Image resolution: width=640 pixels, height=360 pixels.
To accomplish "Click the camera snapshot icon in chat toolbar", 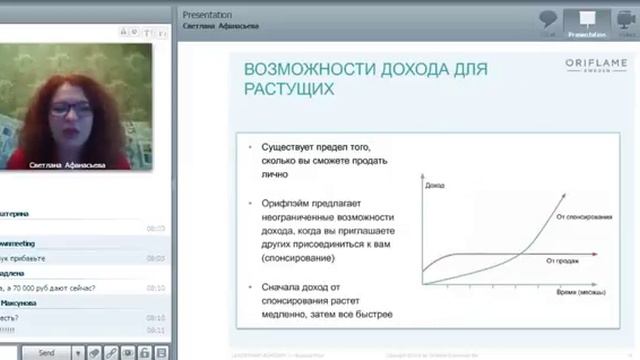I will 128,353.
